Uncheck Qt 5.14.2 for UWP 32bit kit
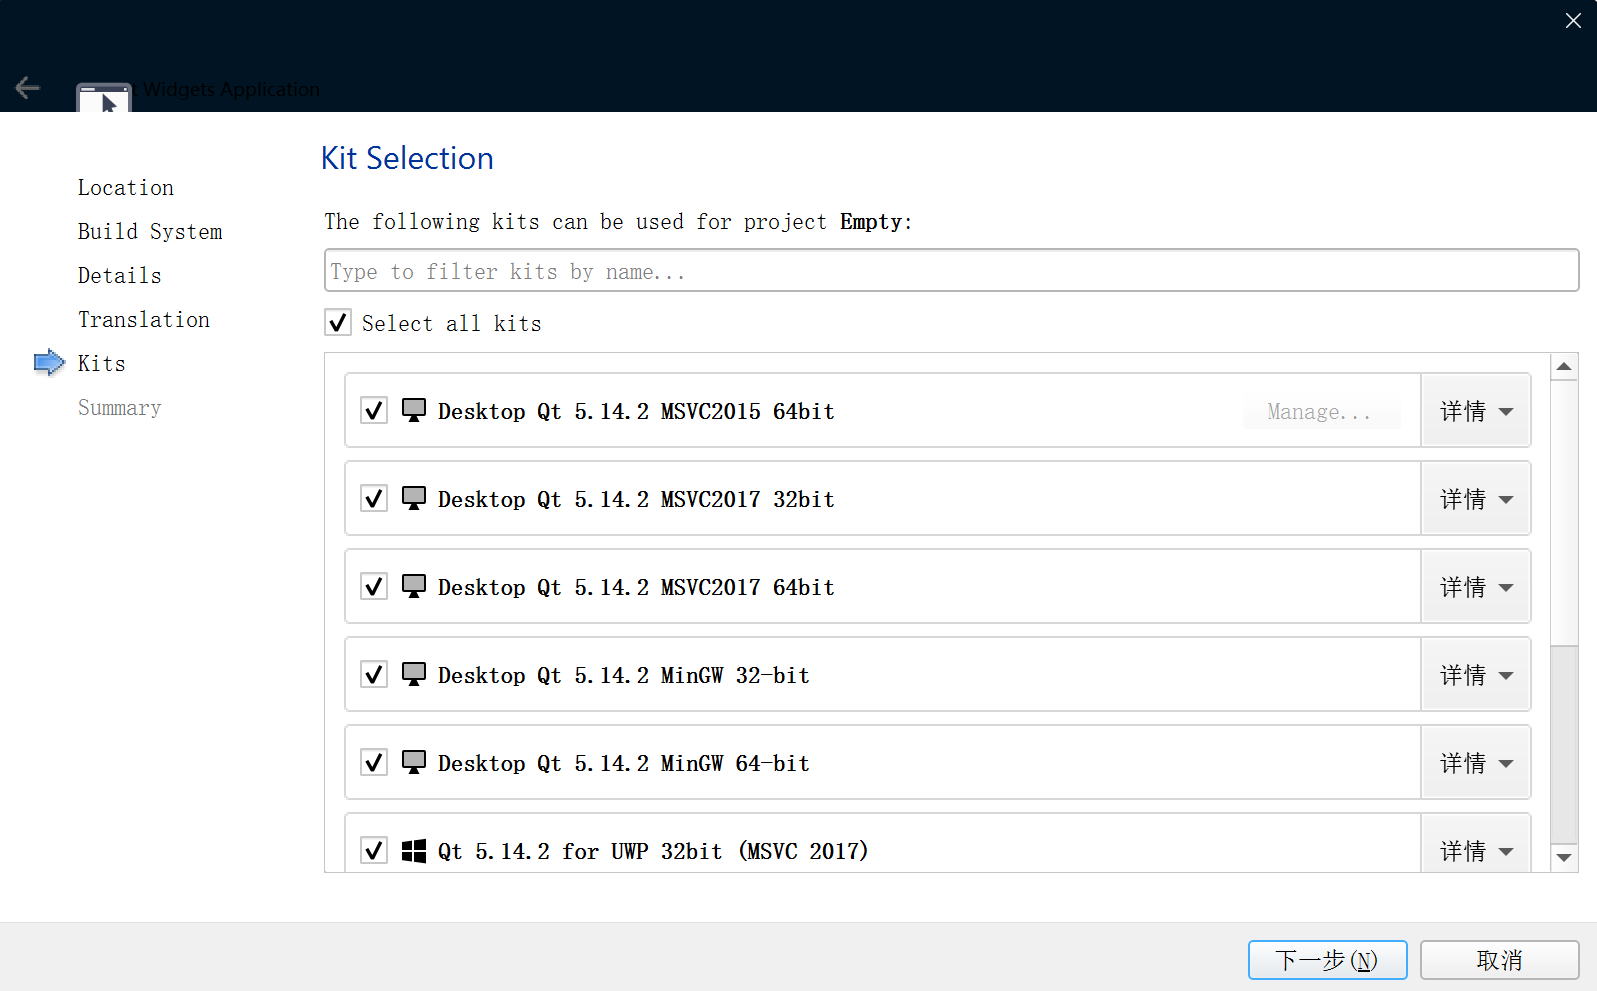The height and width of the screenshot is (991, 1597). (374, 850)
